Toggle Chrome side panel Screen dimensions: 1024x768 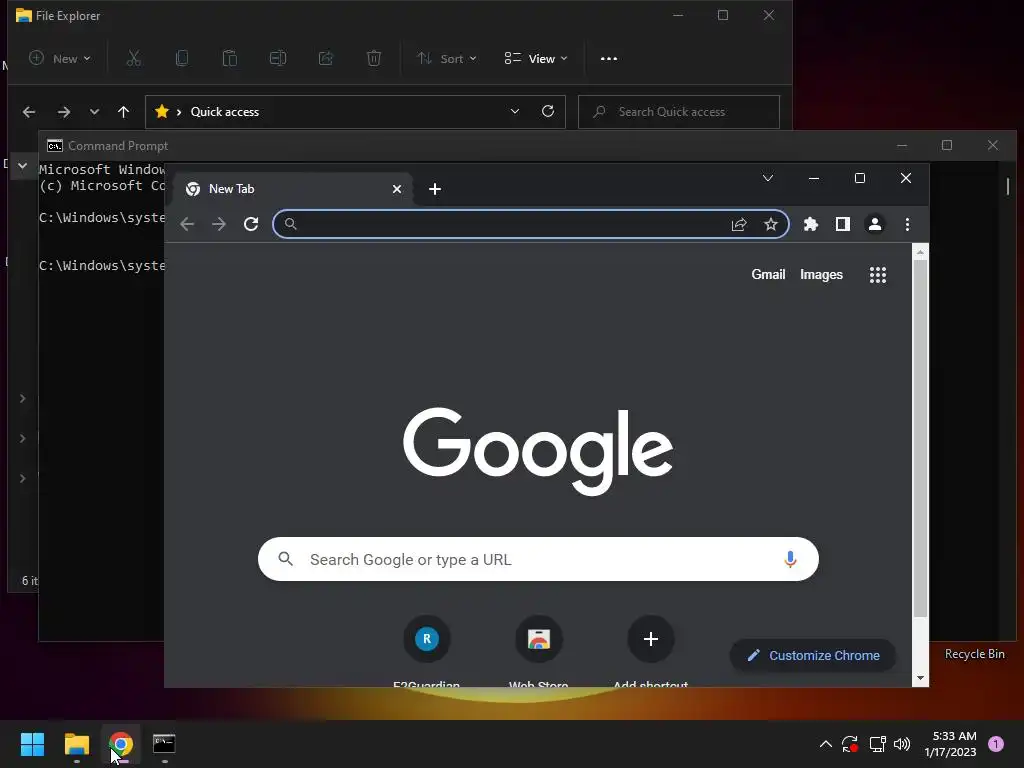click(x=842, y=224)
